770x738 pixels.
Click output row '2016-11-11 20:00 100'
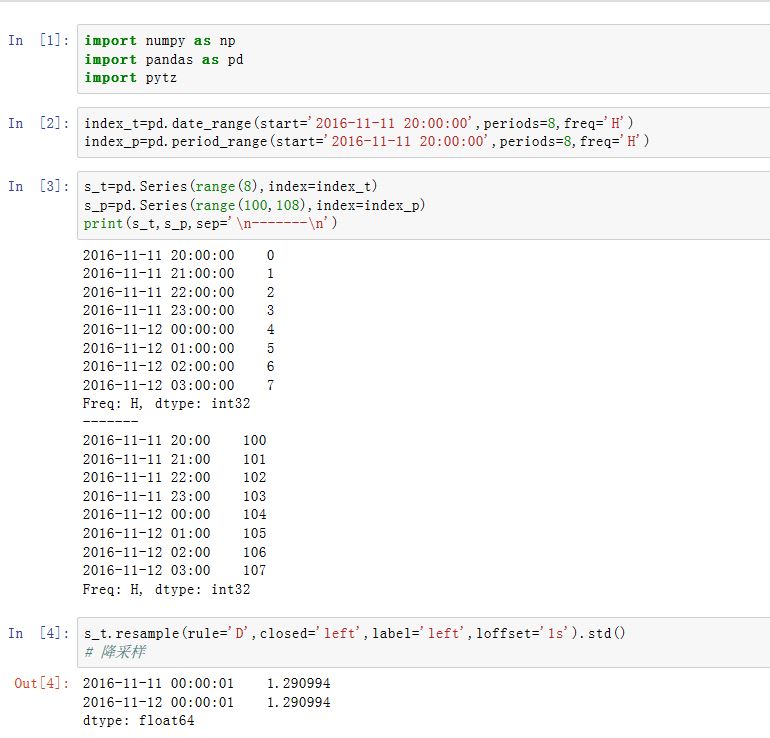pos(174,440)
